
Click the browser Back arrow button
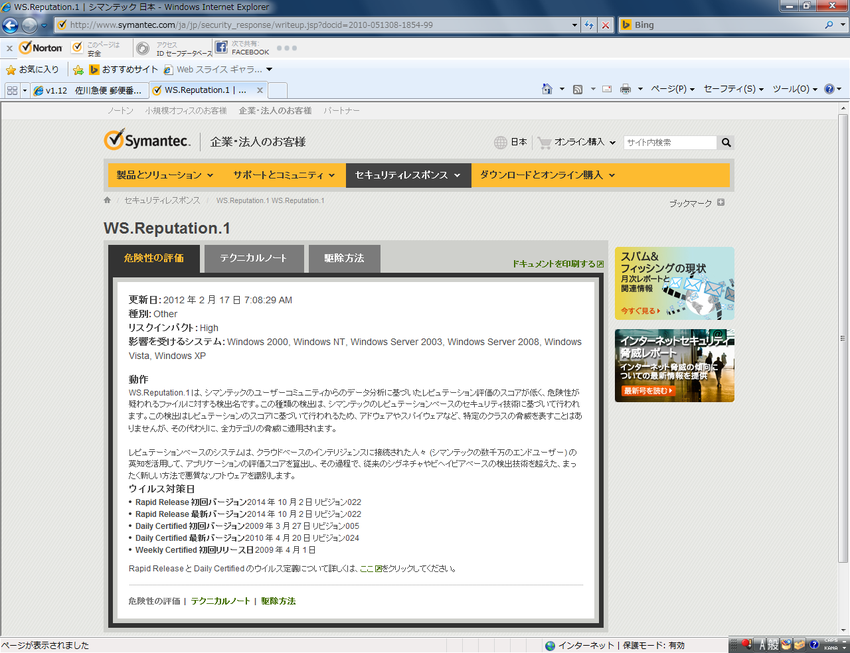point(10,25)
